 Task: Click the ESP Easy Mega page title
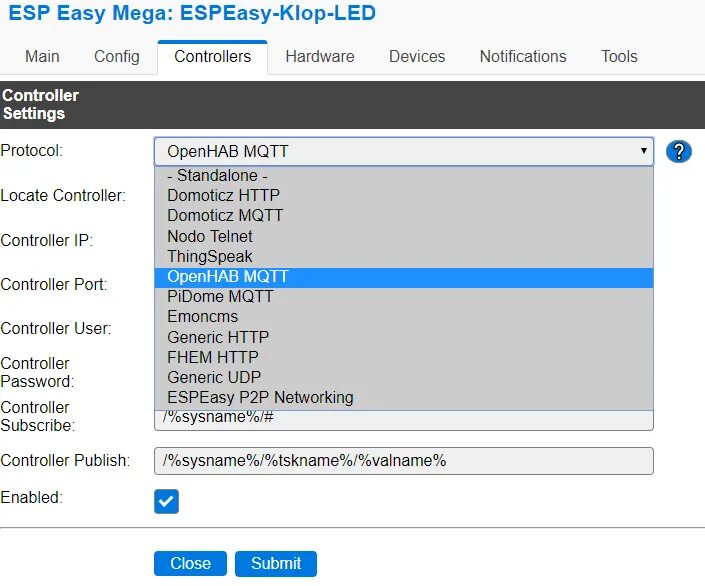(x=192, y=13)
